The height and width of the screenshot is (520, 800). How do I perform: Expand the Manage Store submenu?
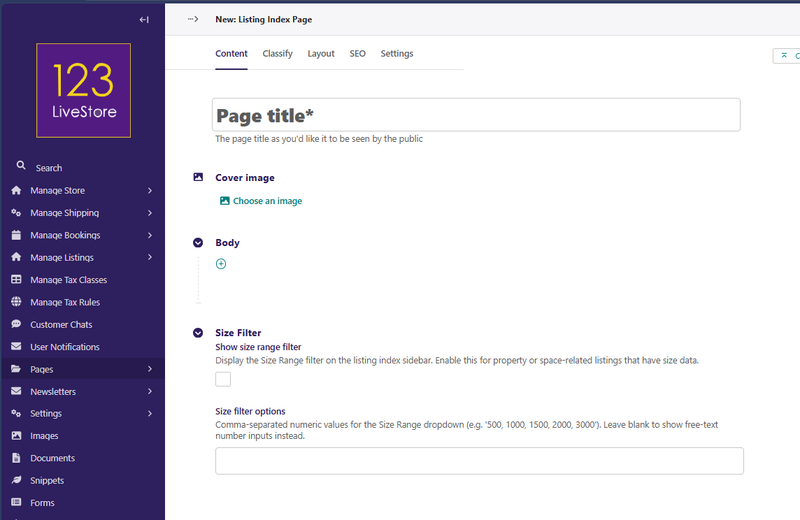[149, 190]
